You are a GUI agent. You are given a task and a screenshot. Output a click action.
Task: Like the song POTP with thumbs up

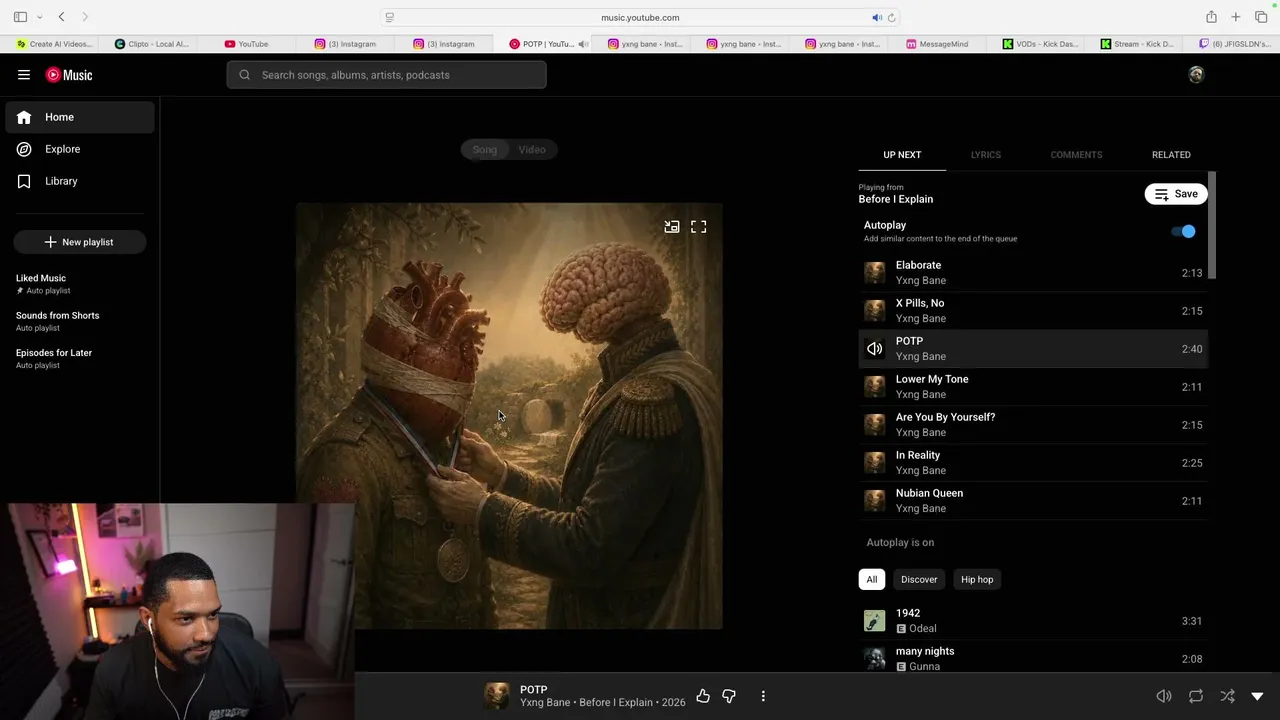click(703, 696)
